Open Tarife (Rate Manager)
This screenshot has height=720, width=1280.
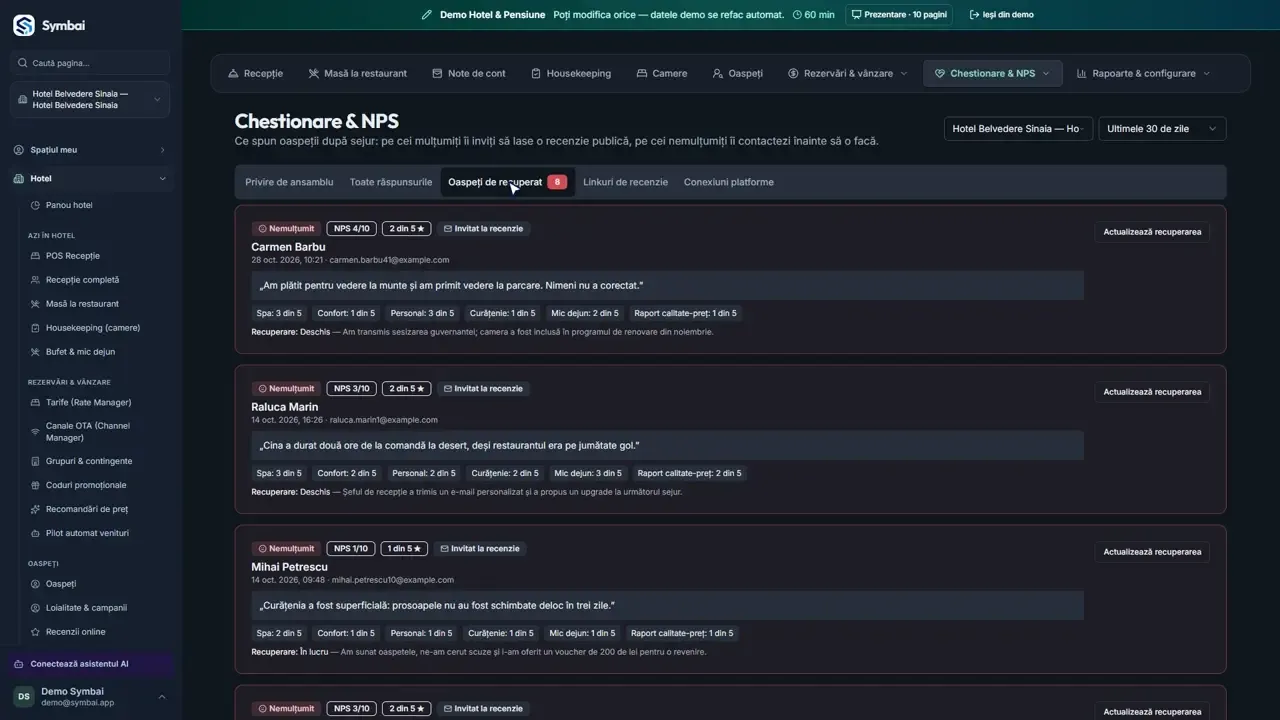[x=90, y=402]
